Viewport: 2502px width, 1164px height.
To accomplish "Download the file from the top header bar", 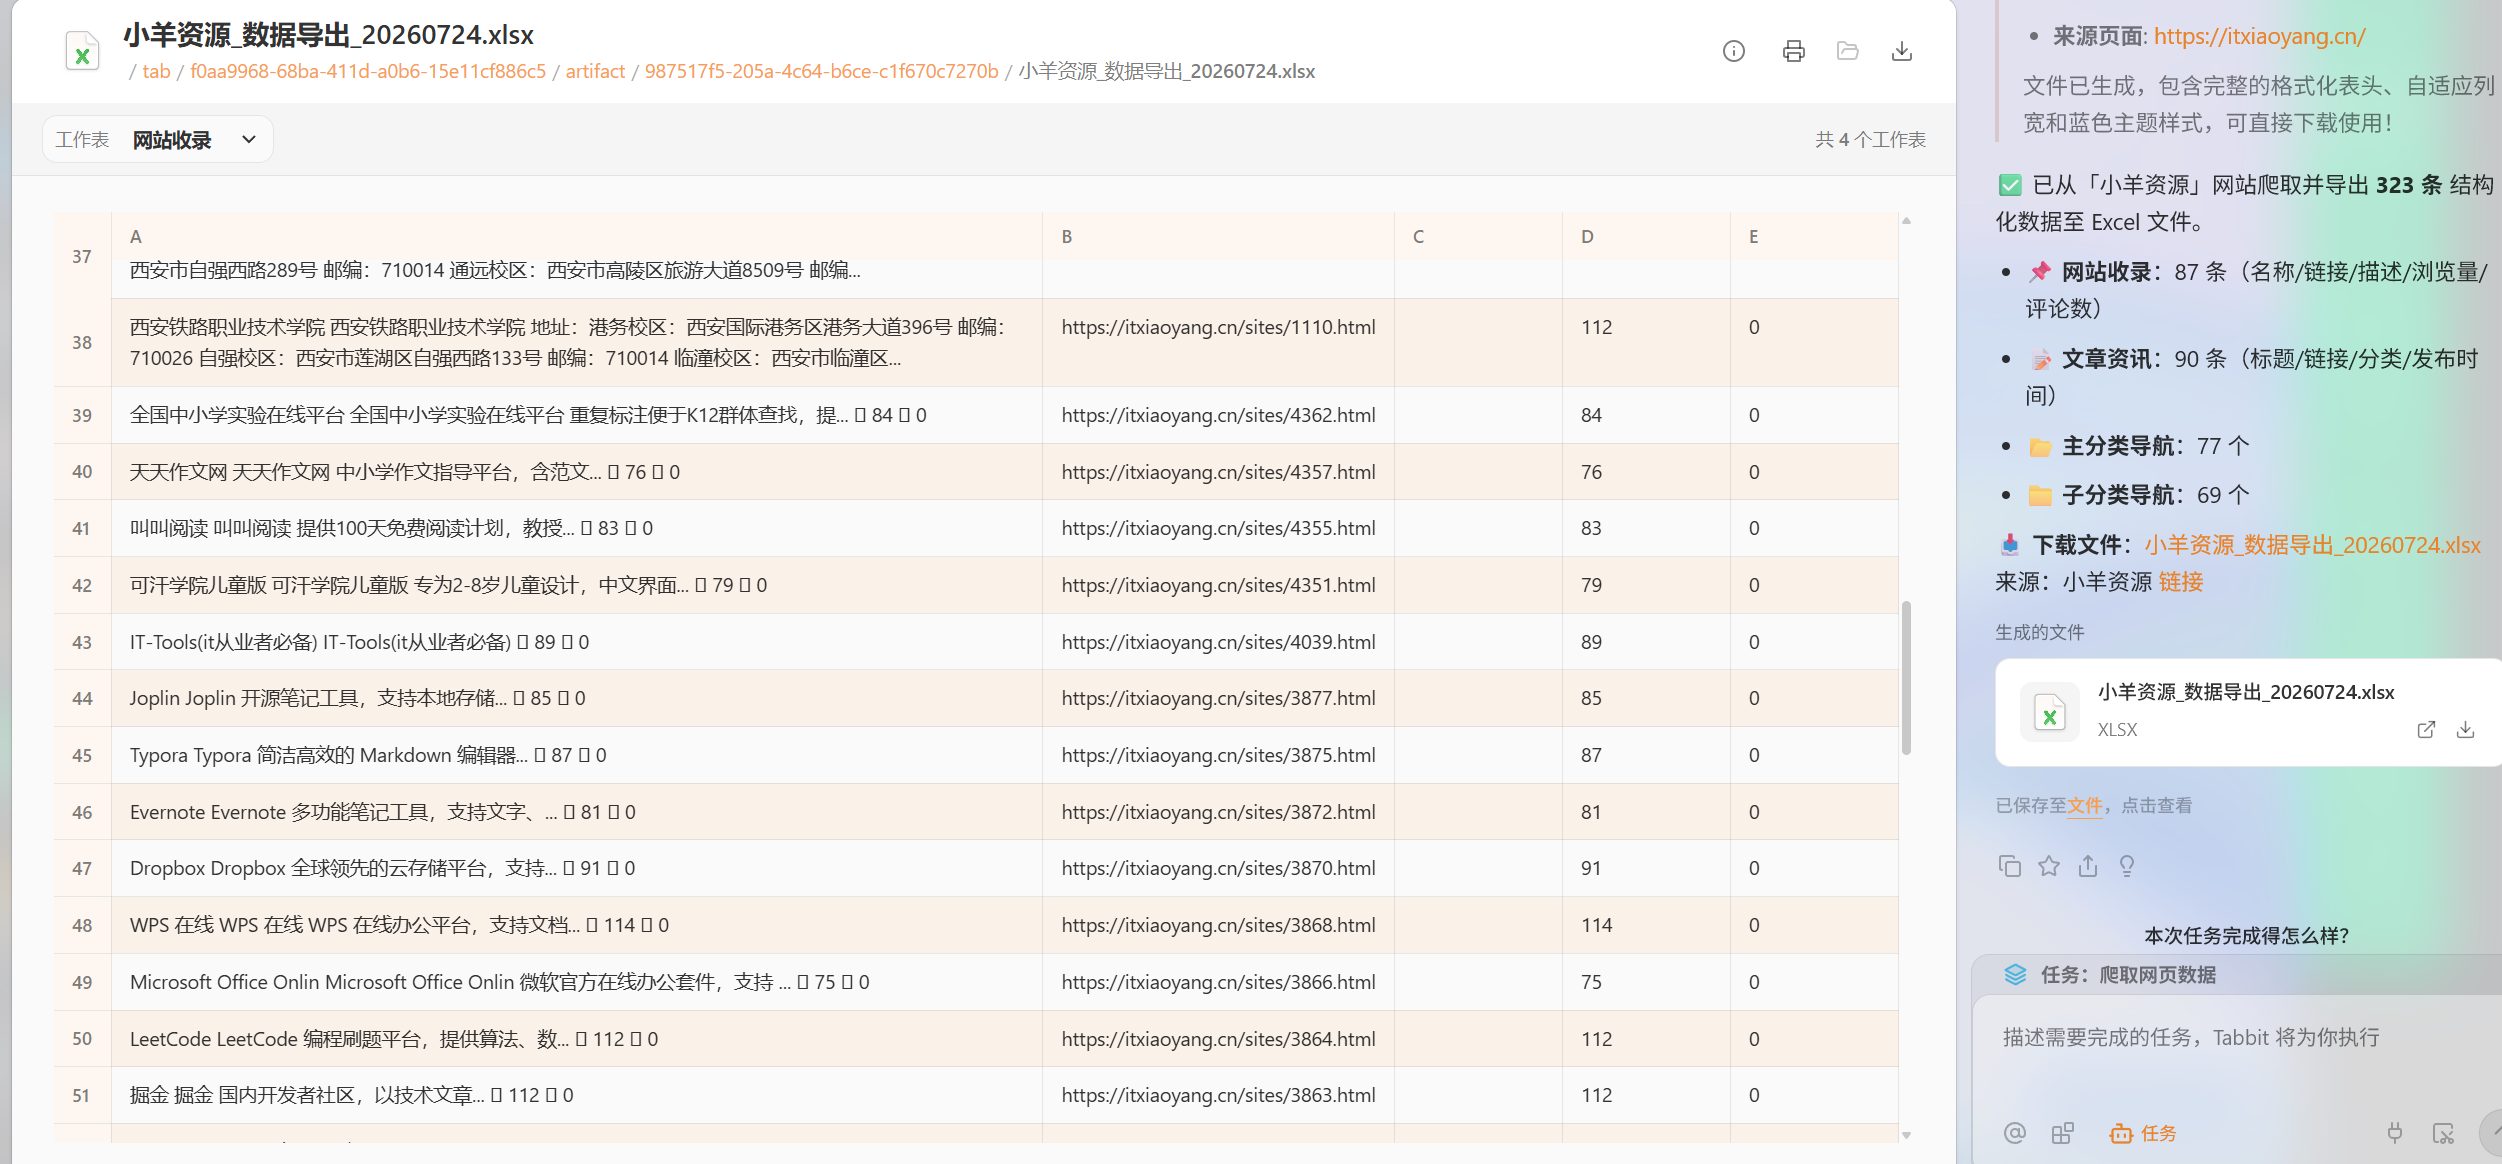I will 1901,51.
